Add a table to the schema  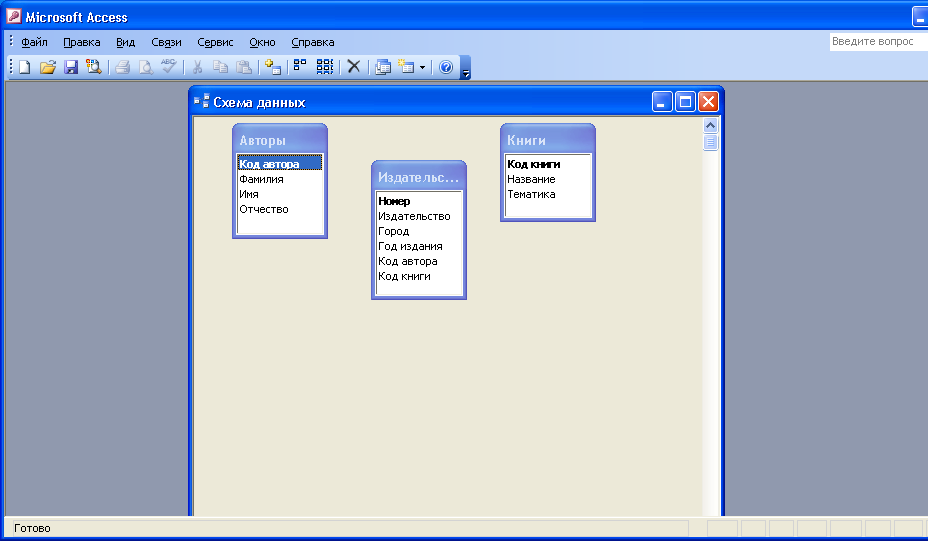[x=272, y=67]
